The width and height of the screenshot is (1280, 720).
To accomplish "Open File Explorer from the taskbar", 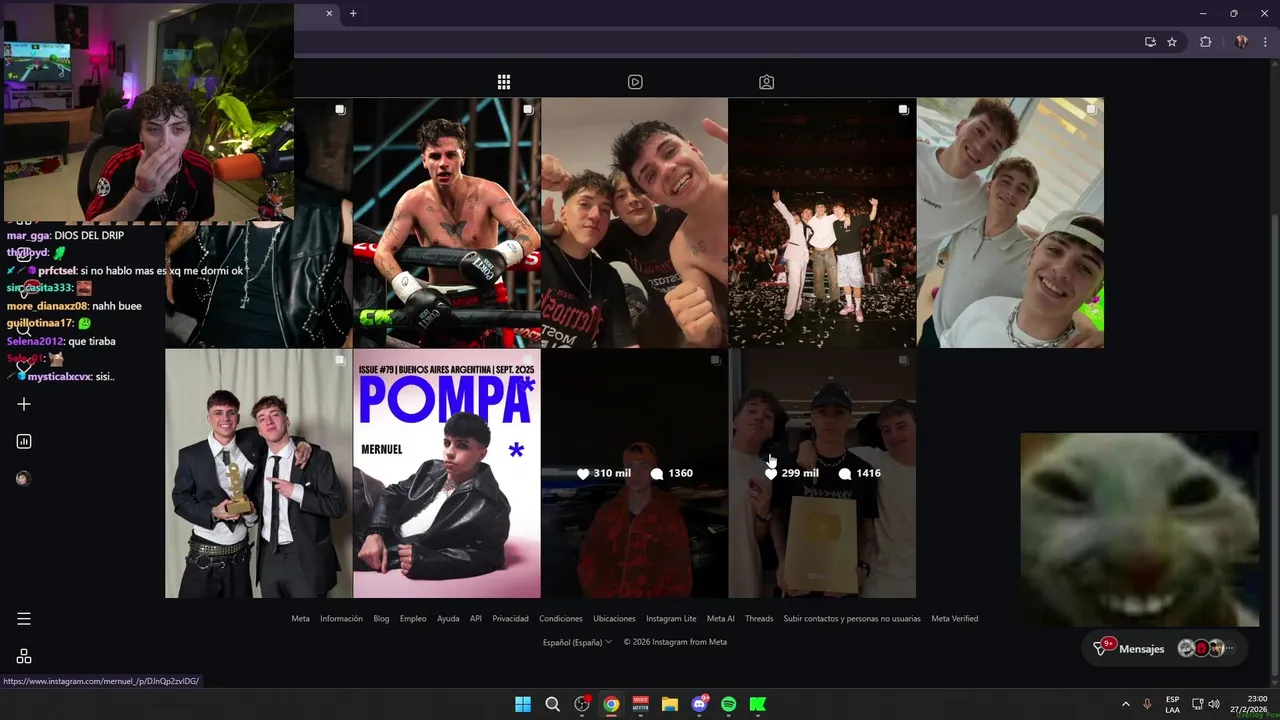I will pos(670,704).
